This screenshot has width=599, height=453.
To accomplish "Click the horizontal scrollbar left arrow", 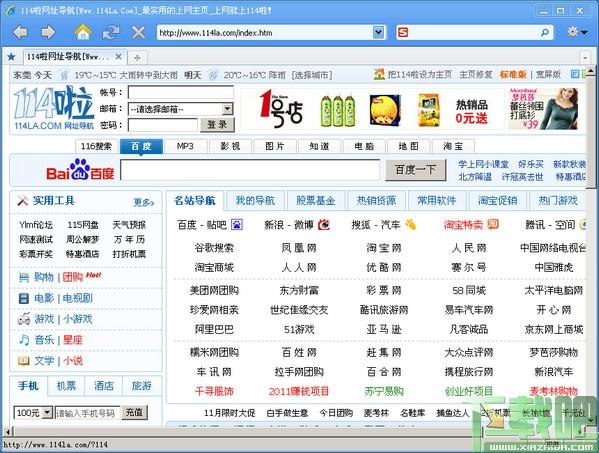I will click(x=7, y=432).
